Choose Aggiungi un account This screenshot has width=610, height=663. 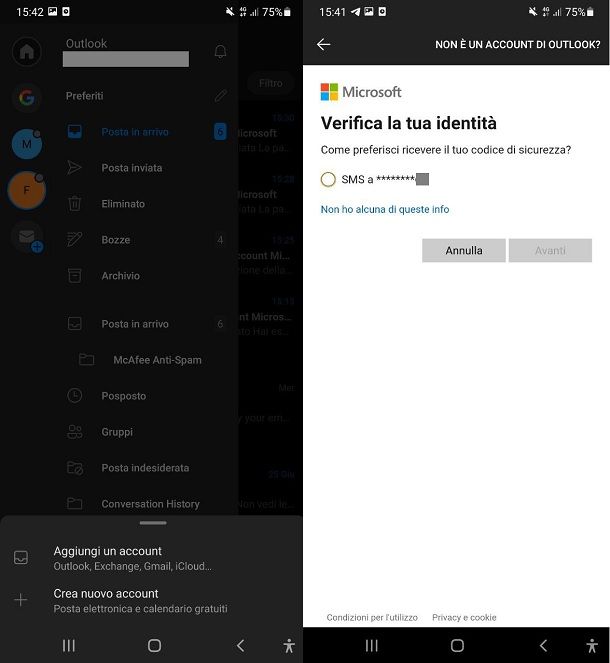(151, 558)
